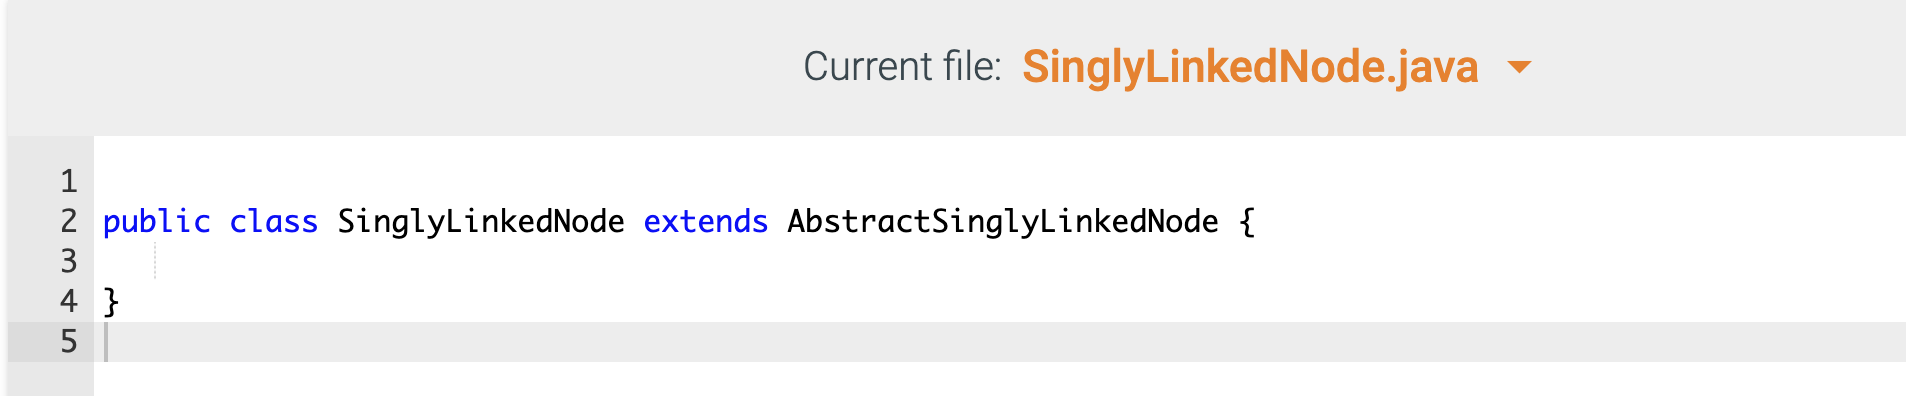Click the indent guide on line 3
This screenshot has width=1906, height=396.
[x=155, y=262]
